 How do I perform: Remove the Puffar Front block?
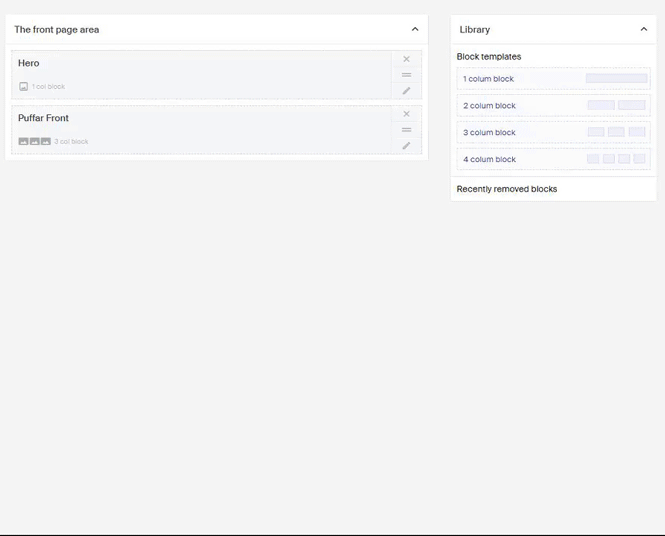pos(406,114)
